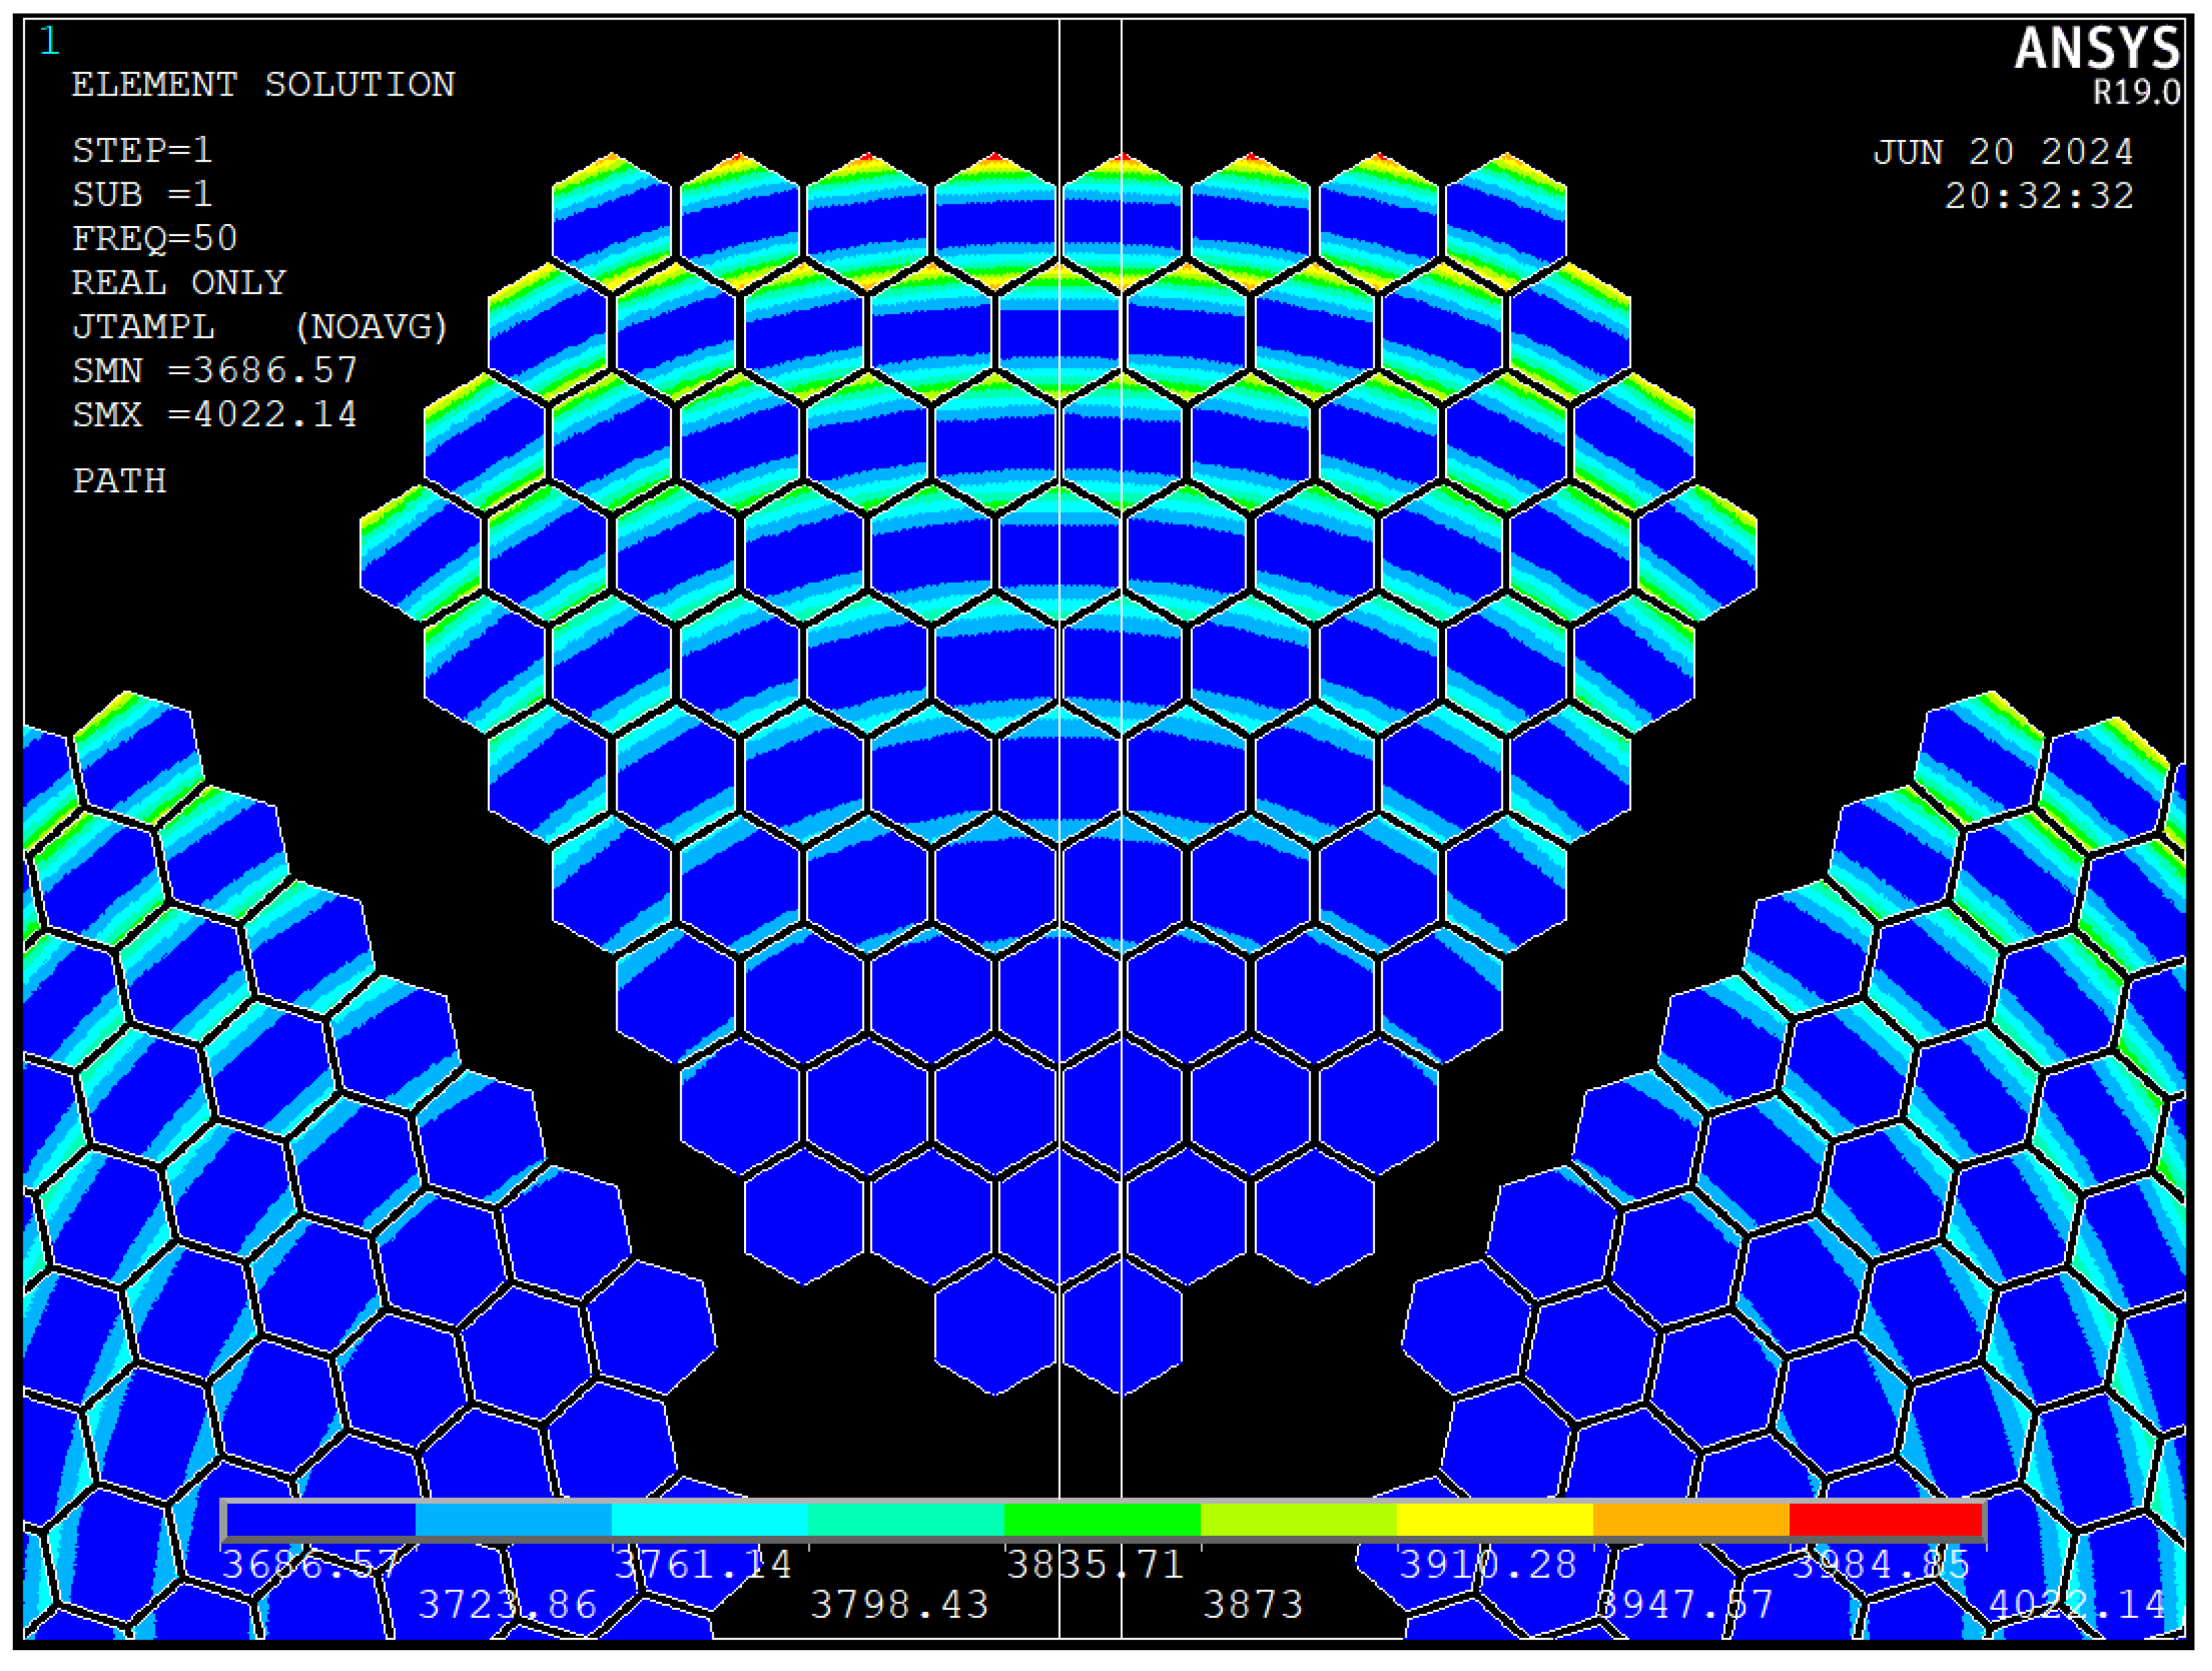The height and width of the screenshot is (1671, 2212).
Task: Select the orange legend band
Action: coord(1692,1520)
